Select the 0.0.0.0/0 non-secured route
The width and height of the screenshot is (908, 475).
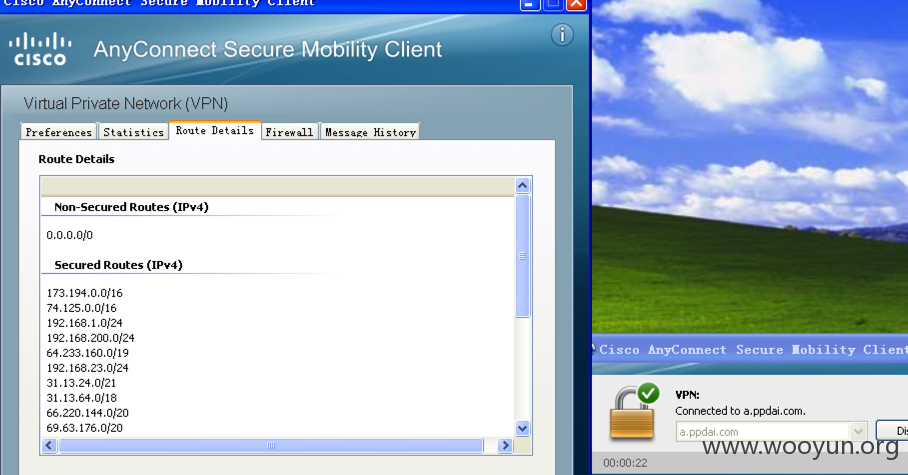coord(69,235)
